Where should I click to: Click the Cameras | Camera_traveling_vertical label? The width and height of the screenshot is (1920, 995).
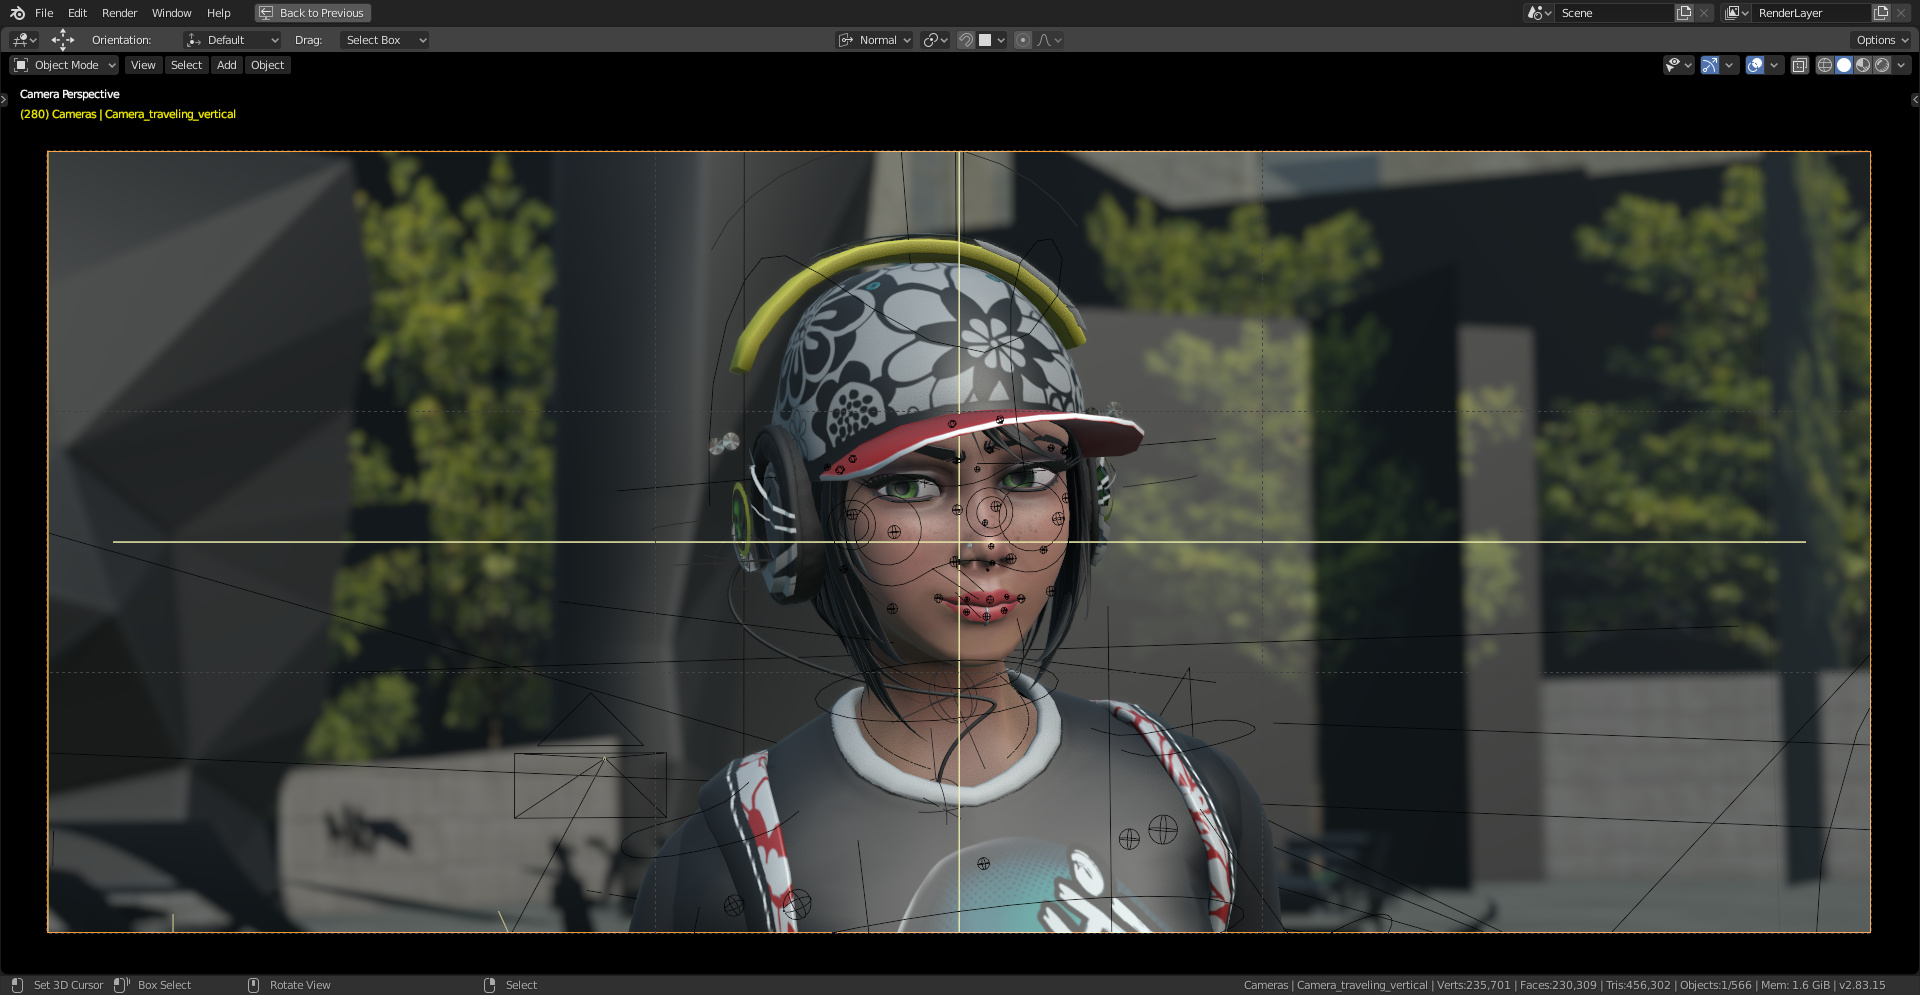coord(144,114)
